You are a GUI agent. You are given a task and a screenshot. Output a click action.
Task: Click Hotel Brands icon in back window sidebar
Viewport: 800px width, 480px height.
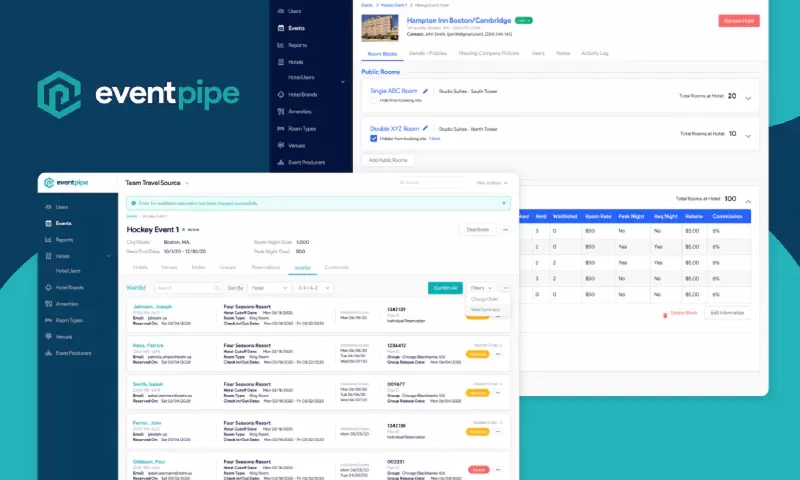281,94
